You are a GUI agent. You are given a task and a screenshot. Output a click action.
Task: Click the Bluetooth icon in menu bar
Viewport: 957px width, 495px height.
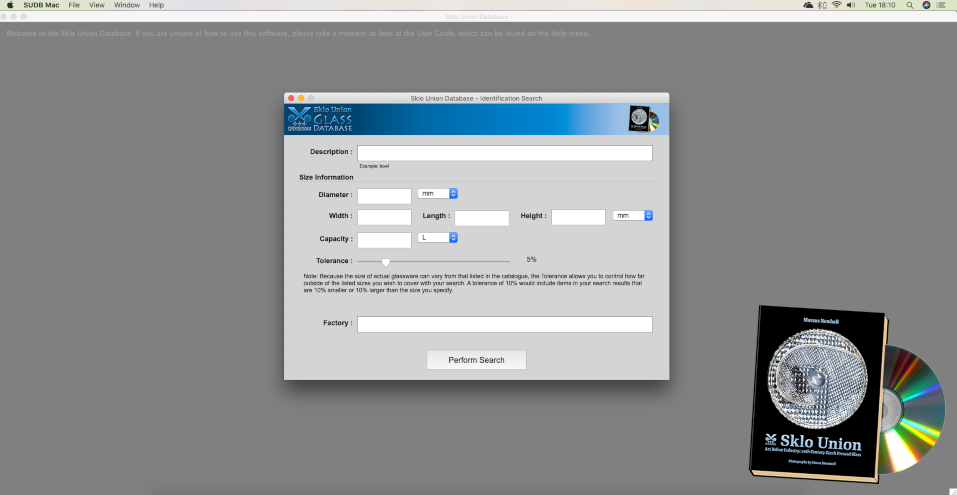[x=822, y=5]
